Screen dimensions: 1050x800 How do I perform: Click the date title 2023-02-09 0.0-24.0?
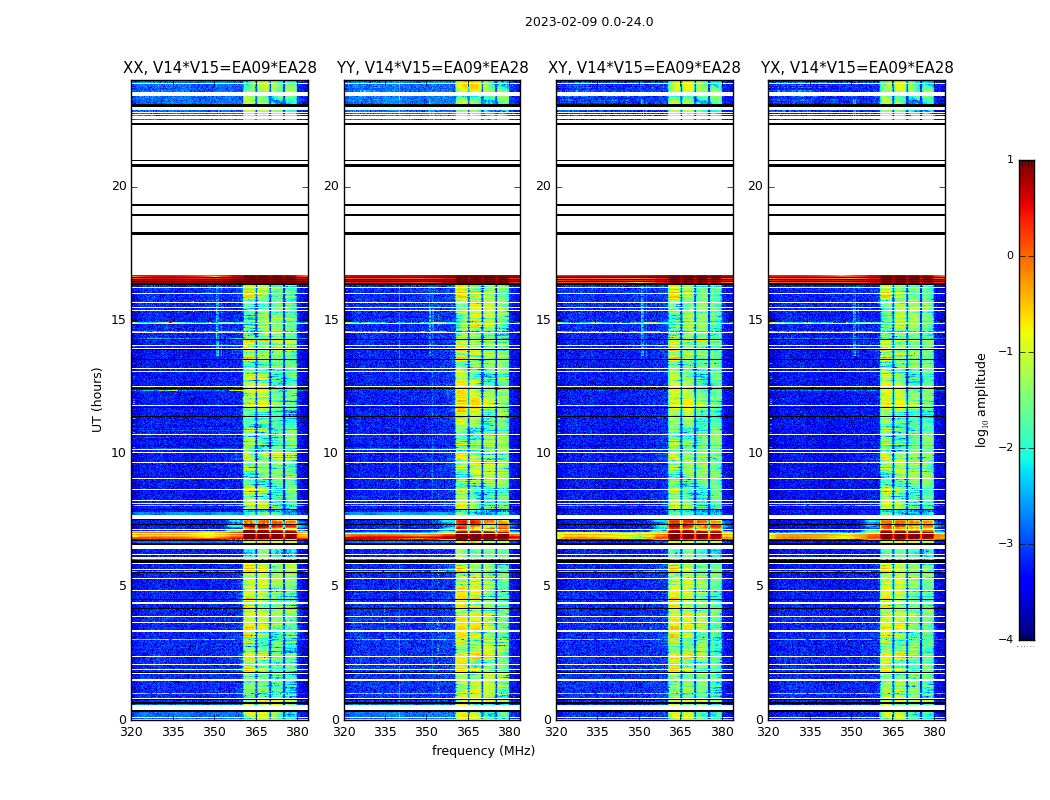tap(588, 22)
